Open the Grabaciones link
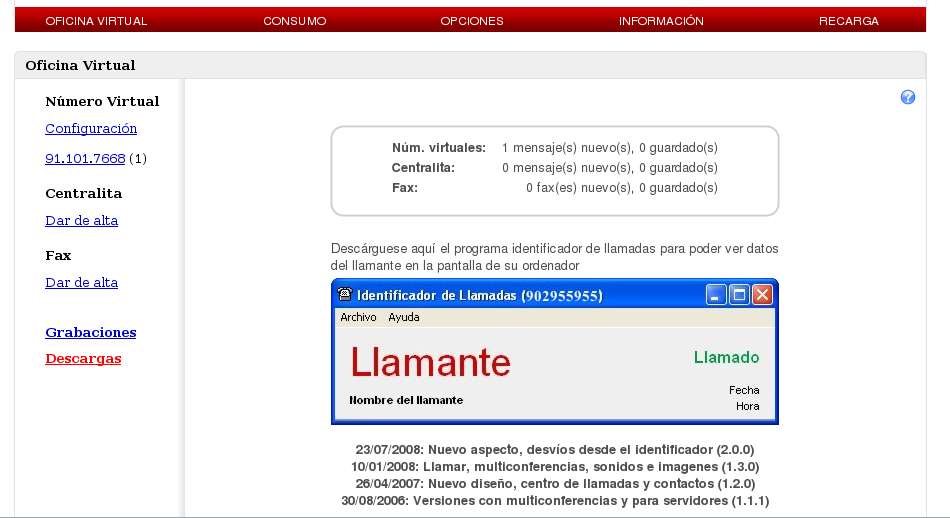 pyautogui.click(x=91, y=333)
